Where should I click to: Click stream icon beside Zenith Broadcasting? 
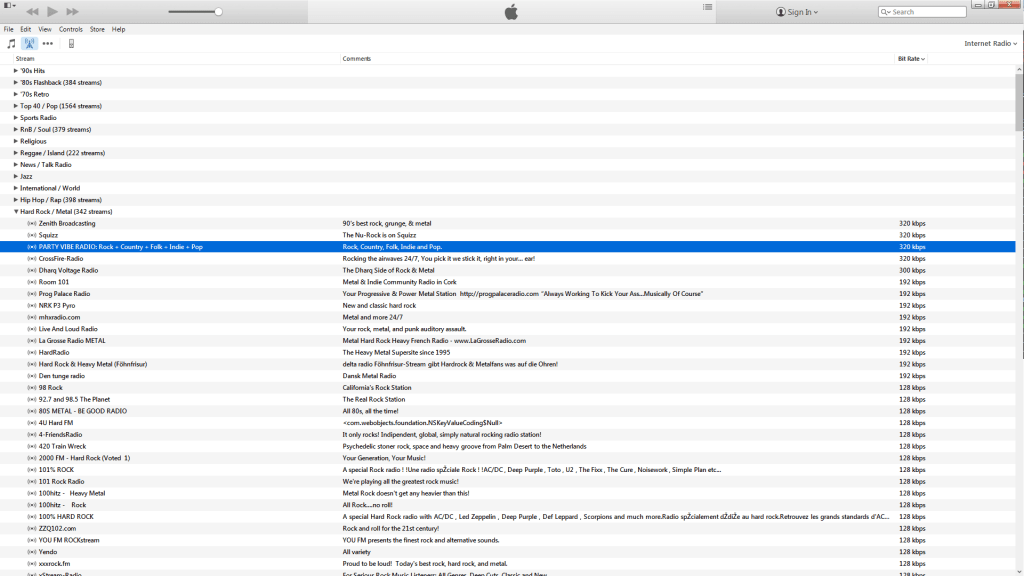(x=31, y=223)
